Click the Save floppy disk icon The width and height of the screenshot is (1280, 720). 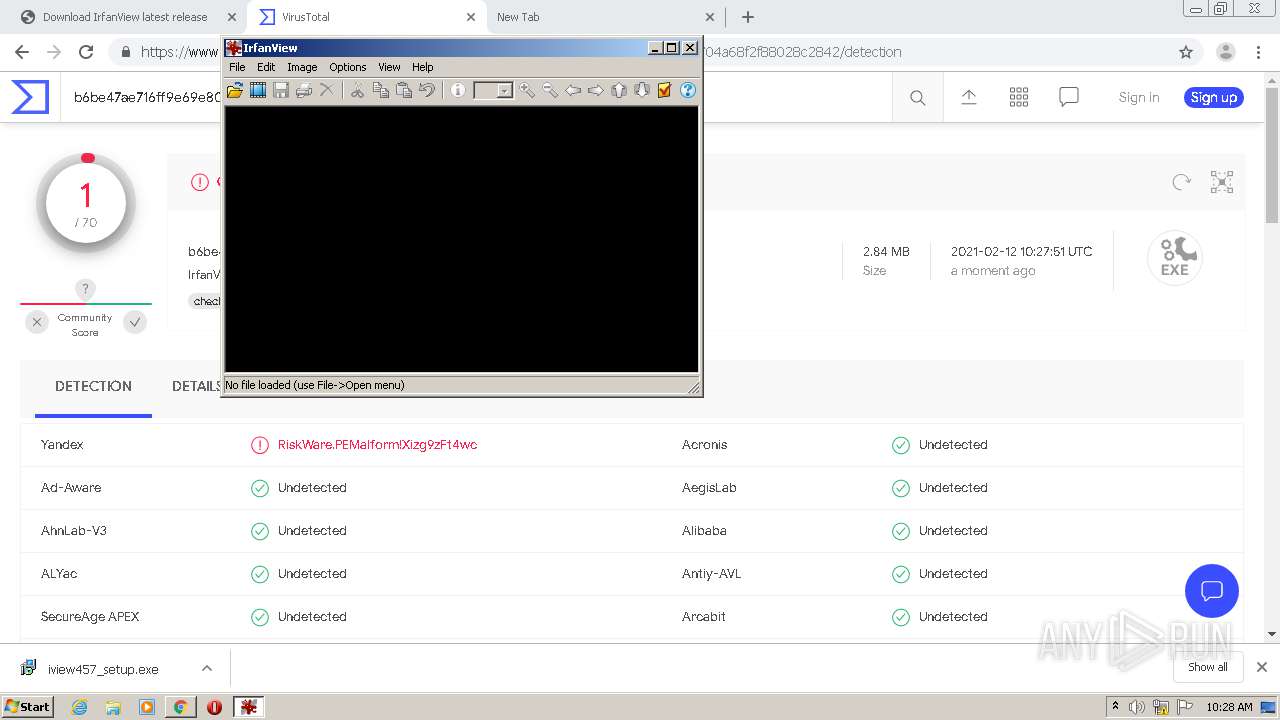pos(281,90)
